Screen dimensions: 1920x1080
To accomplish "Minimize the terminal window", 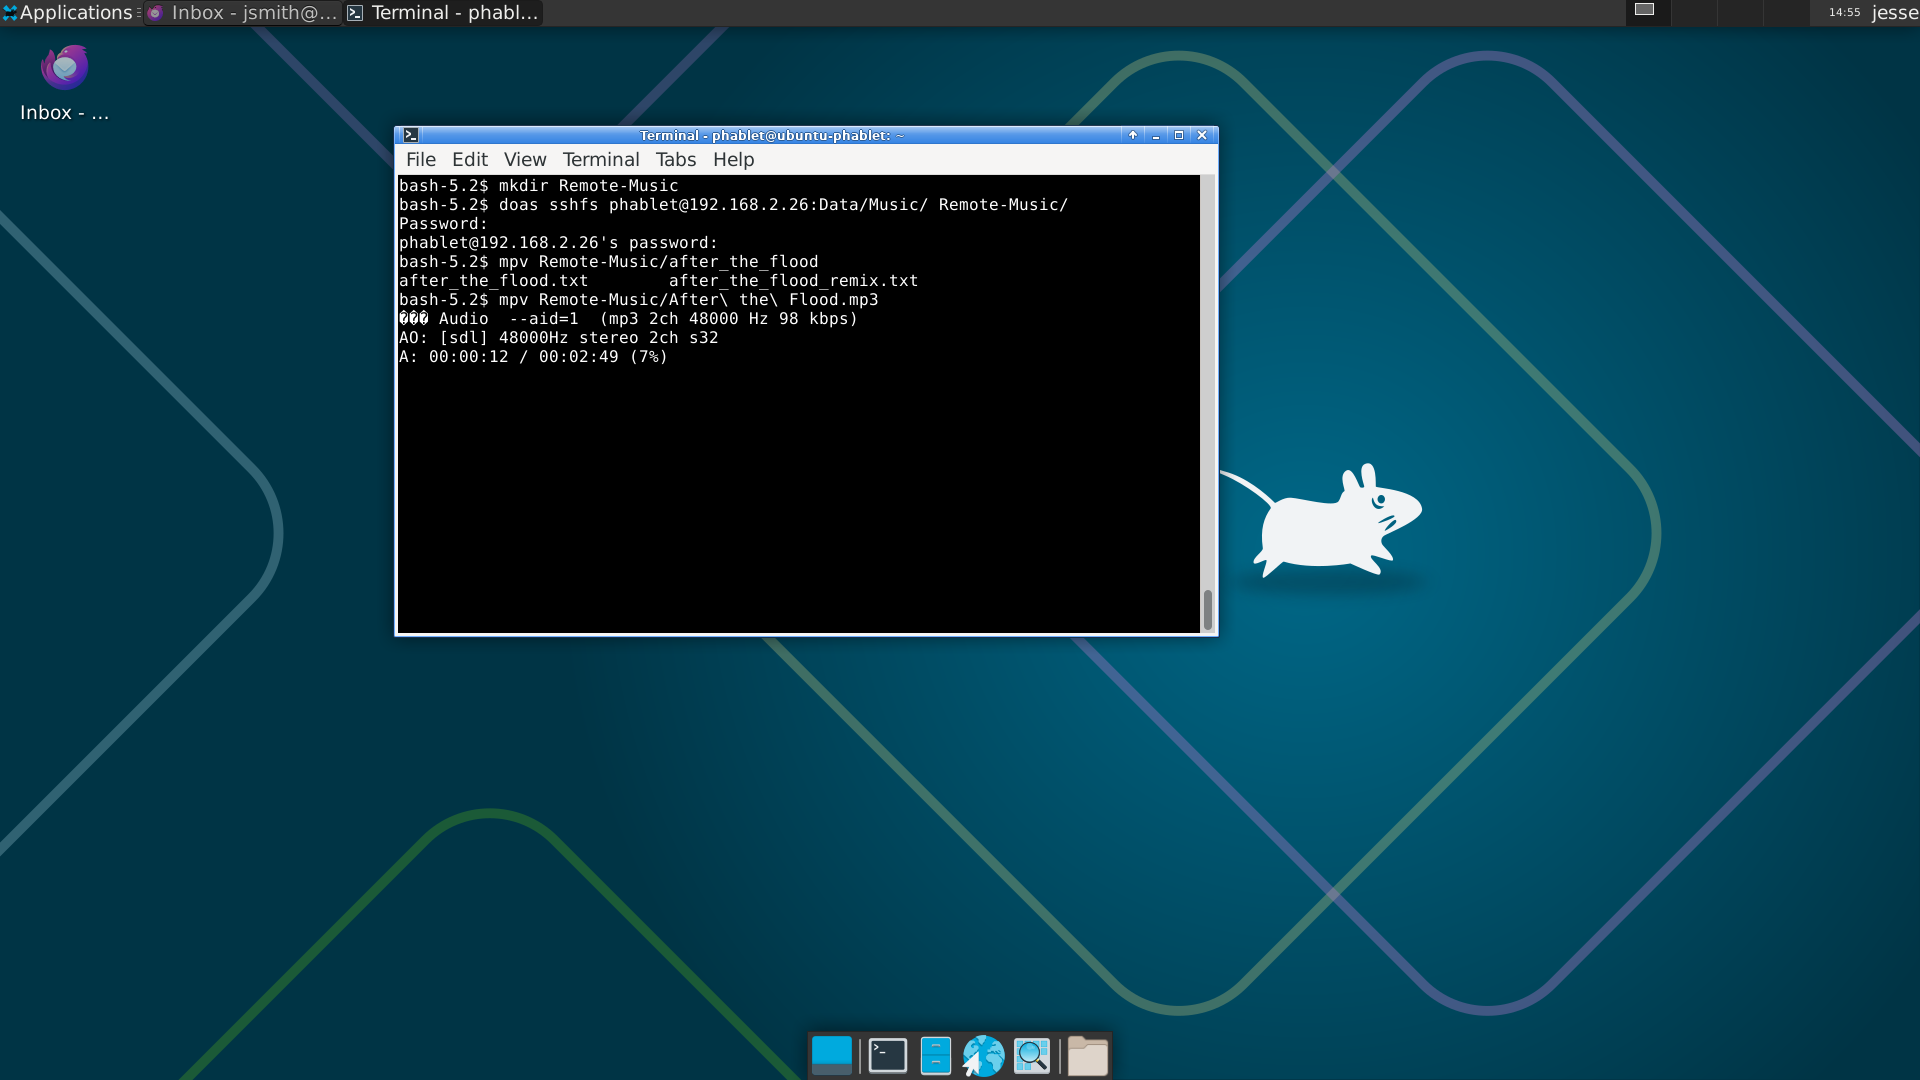I will pos(1156,135).
